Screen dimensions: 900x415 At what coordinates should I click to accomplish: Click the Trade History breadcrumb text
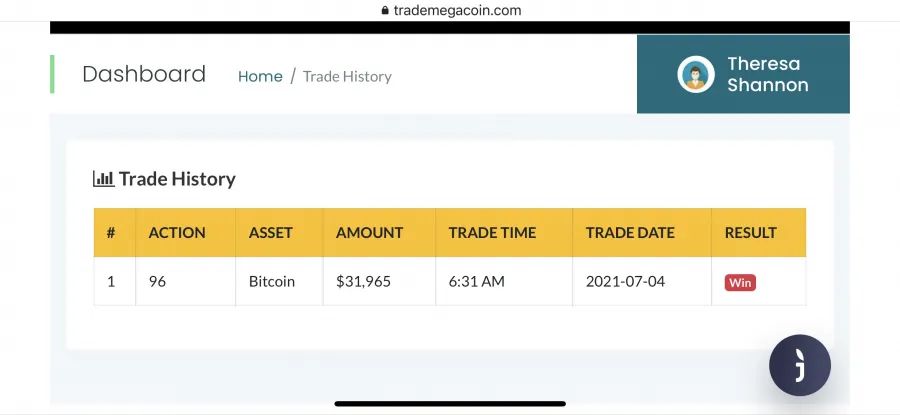(347, 76)
